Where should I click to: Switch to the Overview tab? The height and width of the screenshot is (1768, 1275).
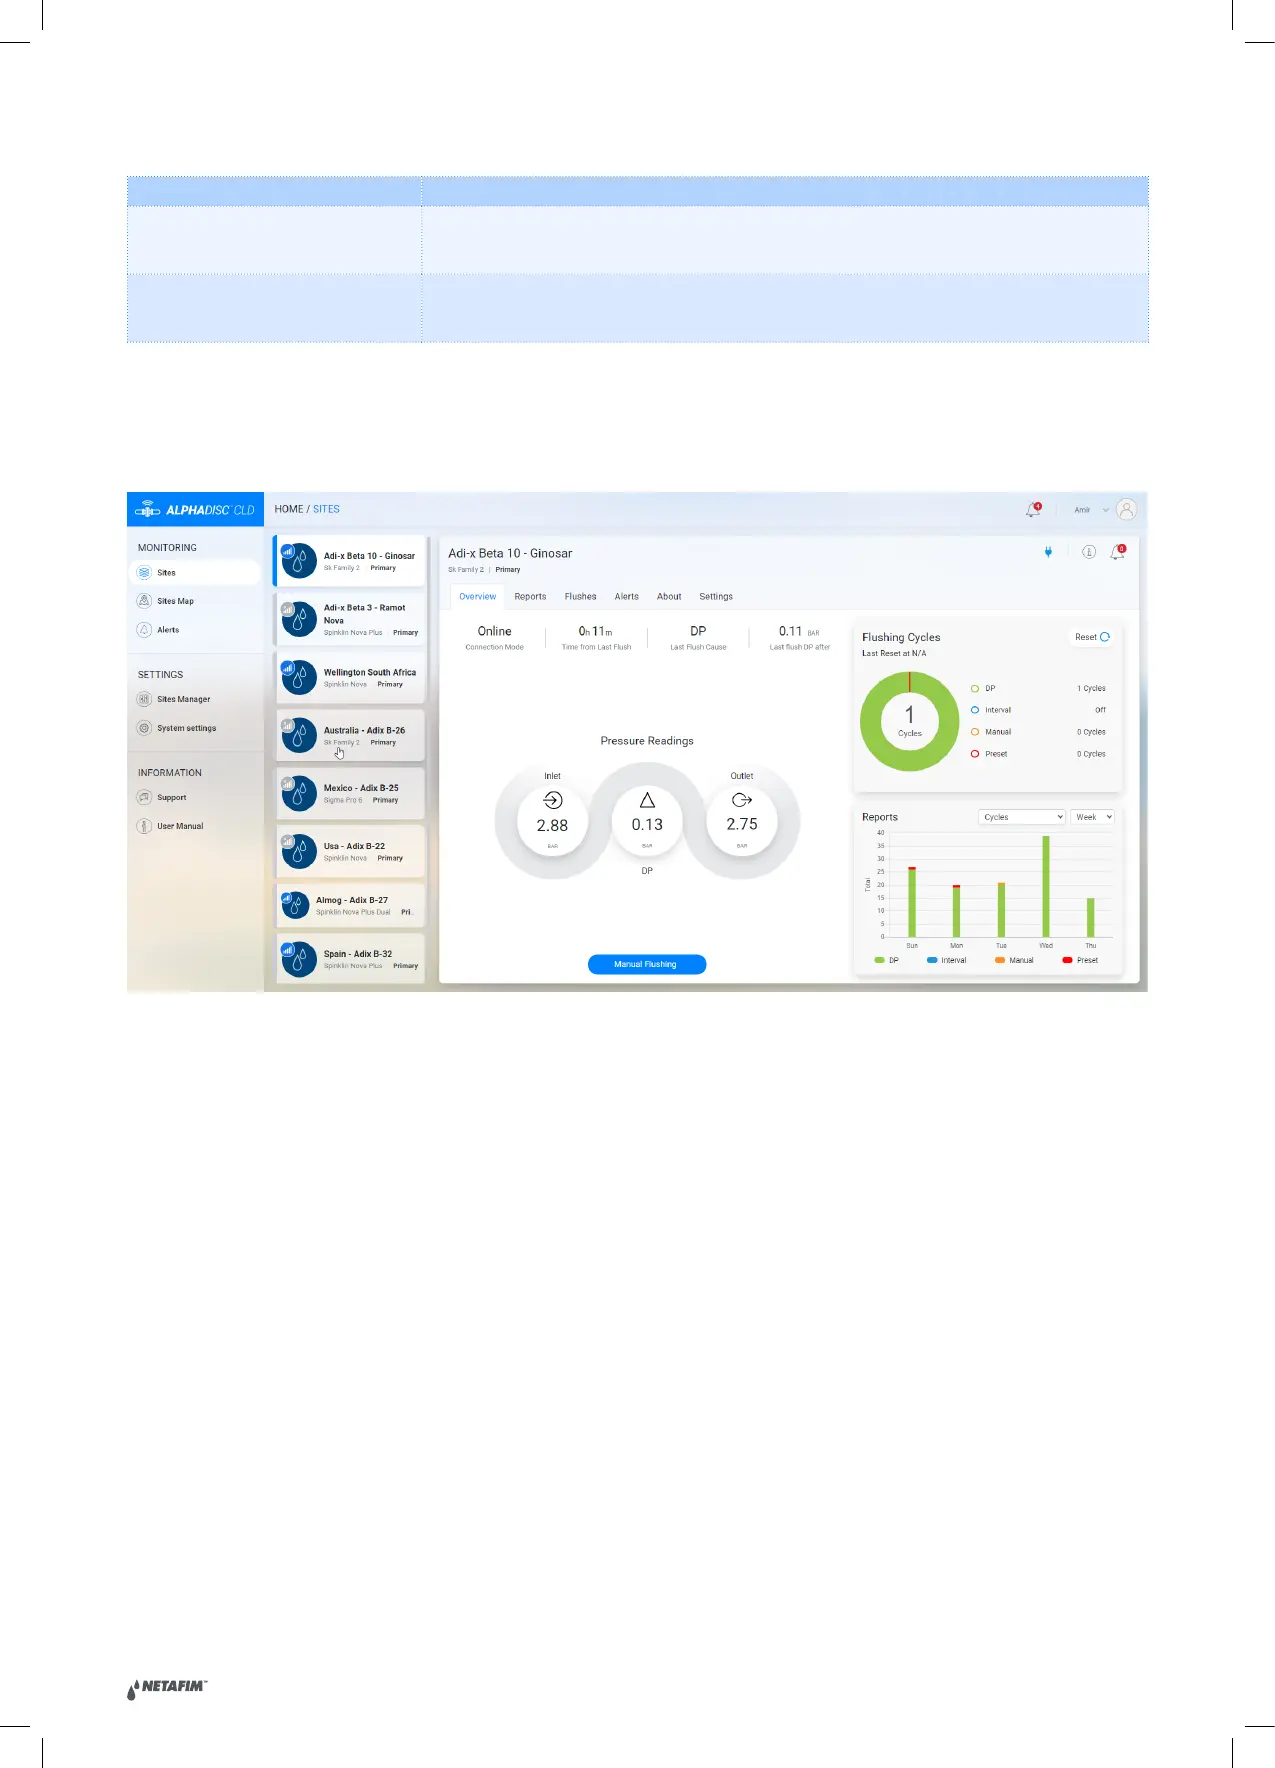[x=477, y=596]
